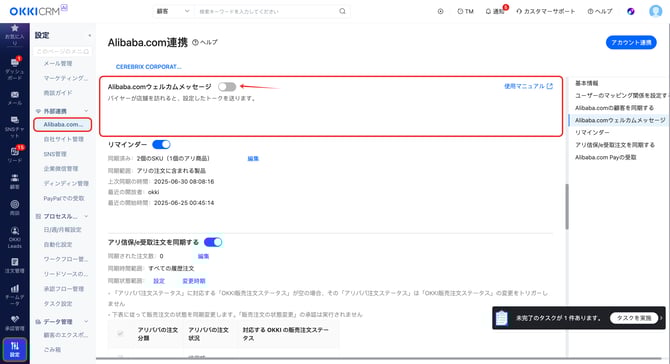Open SNS管理 settings item
The width and height of the screenshot is (670, 364).
[55, 154]
